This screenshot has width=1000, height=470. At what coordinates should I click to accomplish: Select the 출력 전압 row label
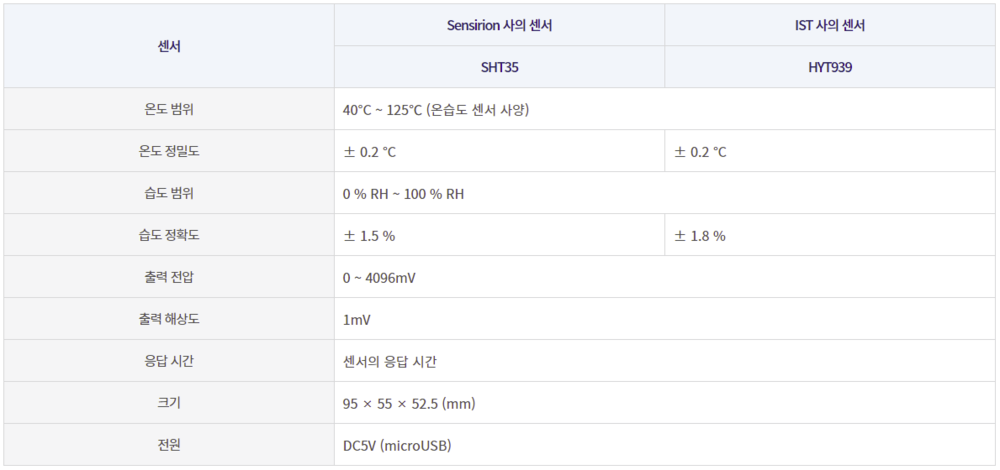169,277
